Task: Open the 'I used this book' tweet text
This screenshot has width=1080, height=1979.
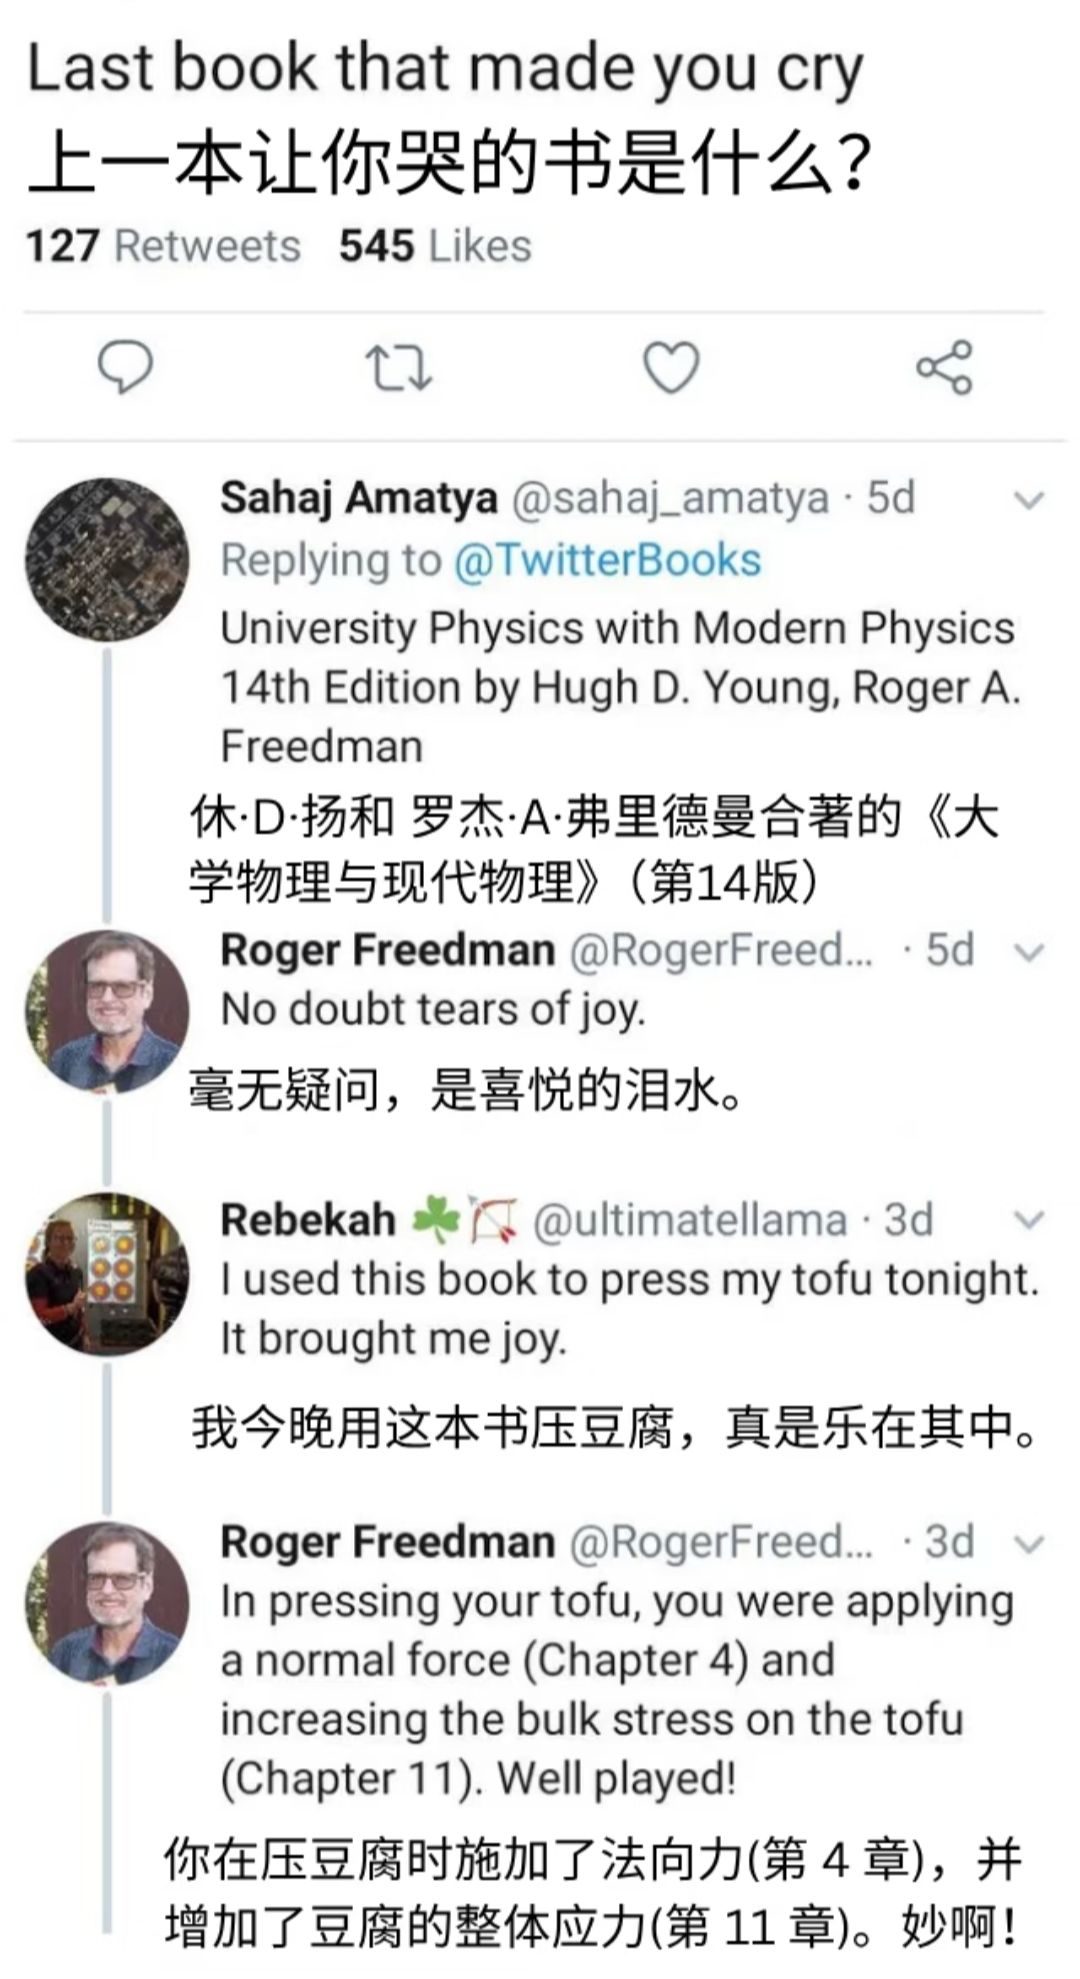Action: coord(629,1309)
